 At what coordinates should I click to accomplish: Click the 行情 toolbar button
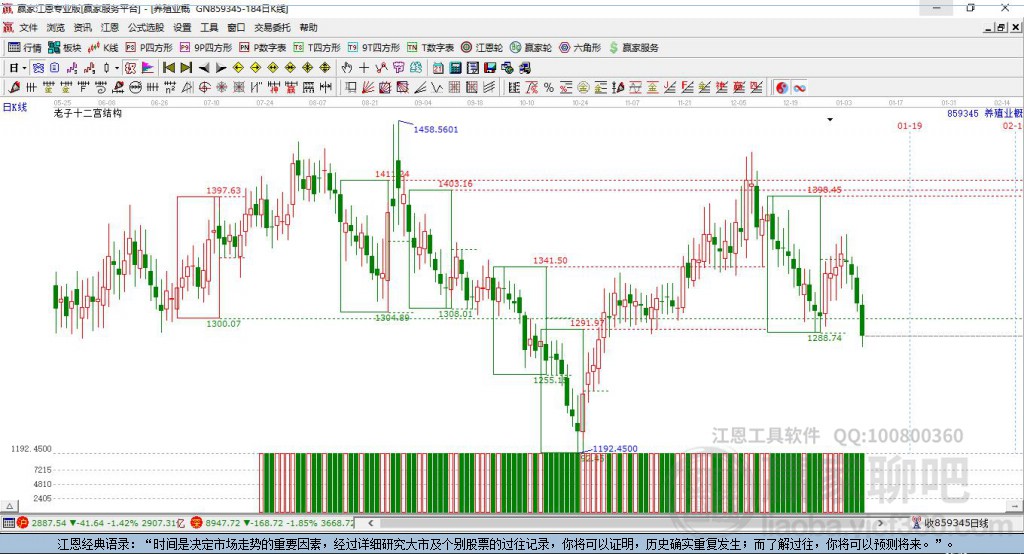[x=25, y=48]
